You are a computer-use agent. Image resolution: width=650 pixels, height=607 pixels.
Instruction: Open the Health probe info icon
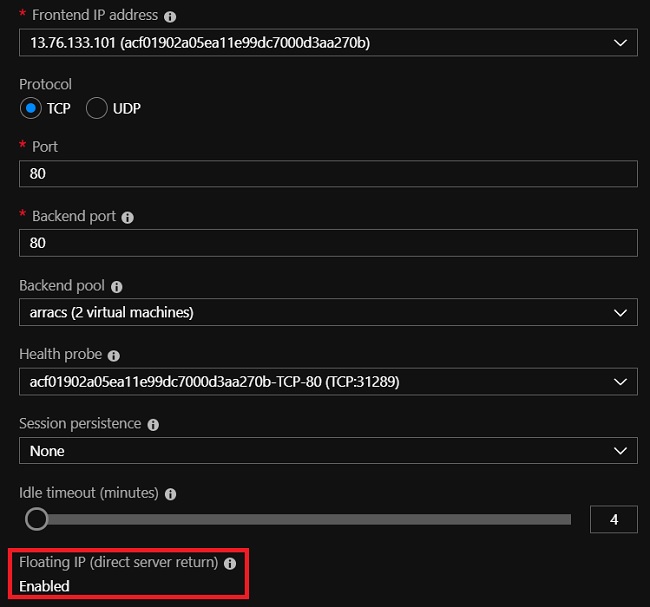coord(114,356)
